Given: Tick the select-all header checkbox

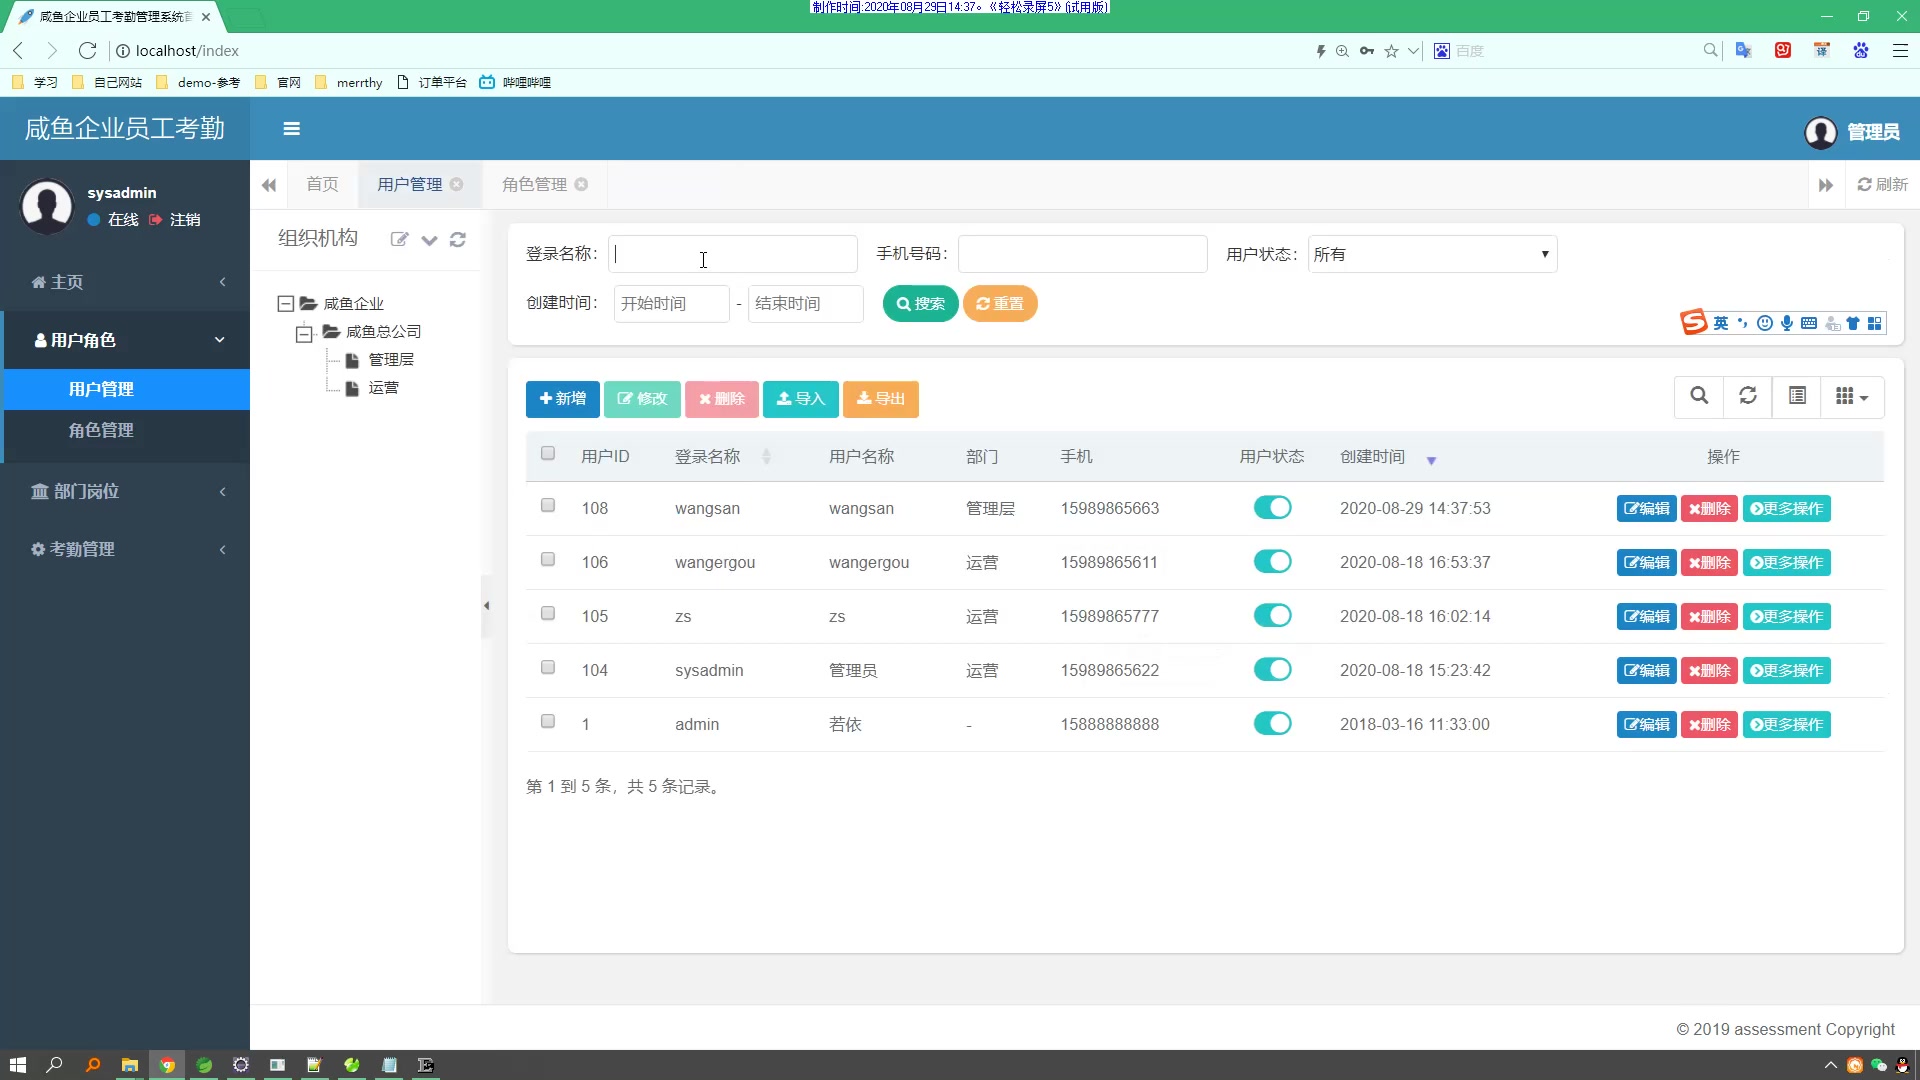Looking at the screenshot, I should (x=548, y=454).
